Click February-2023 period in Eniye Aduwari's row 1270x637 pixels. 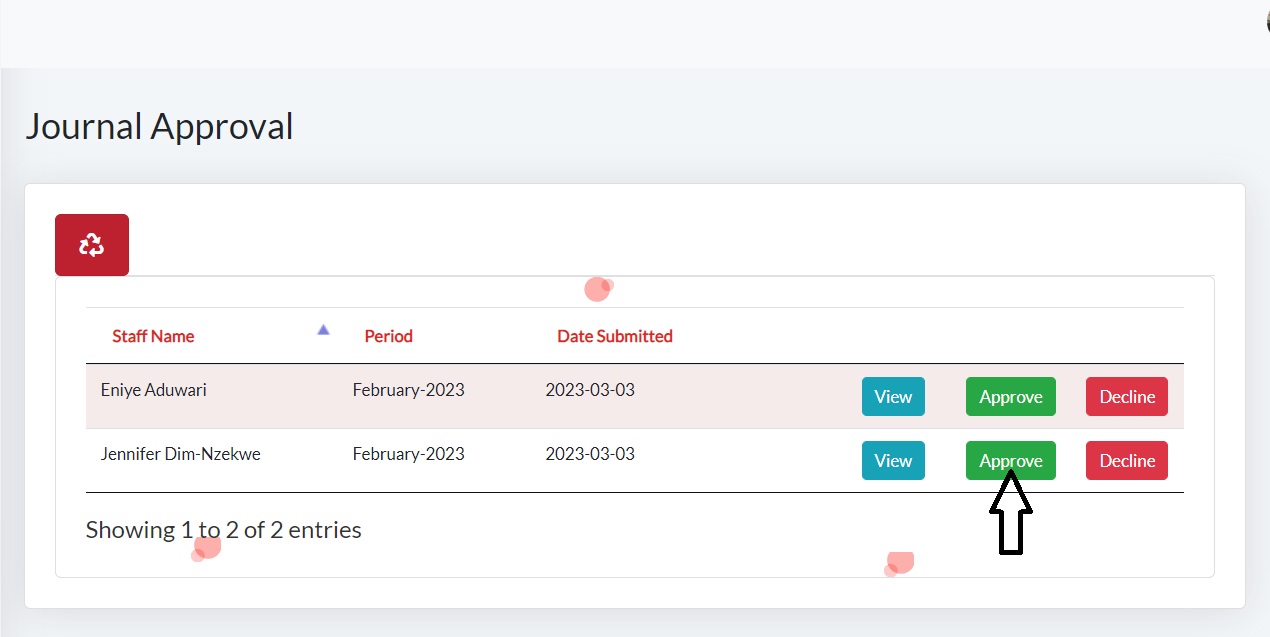(408, 390)
